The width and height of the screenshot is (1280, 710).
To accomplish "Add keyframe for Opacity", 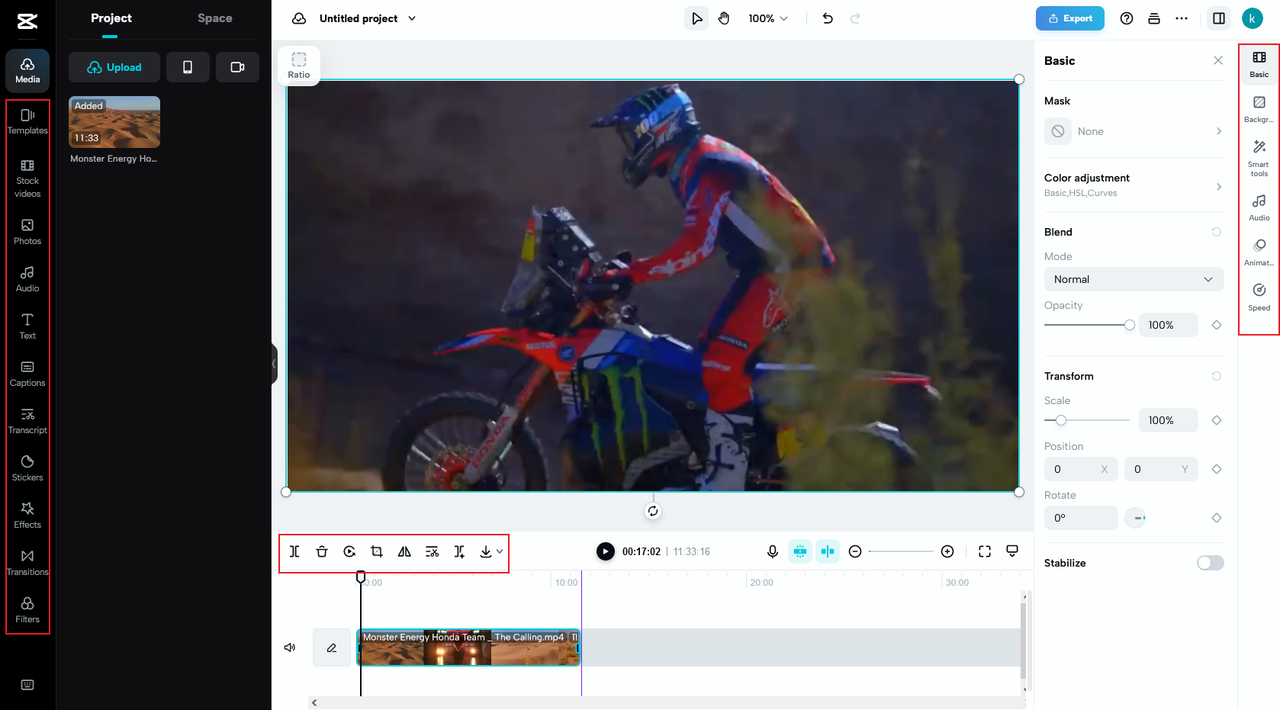I will pos(1216,325).
